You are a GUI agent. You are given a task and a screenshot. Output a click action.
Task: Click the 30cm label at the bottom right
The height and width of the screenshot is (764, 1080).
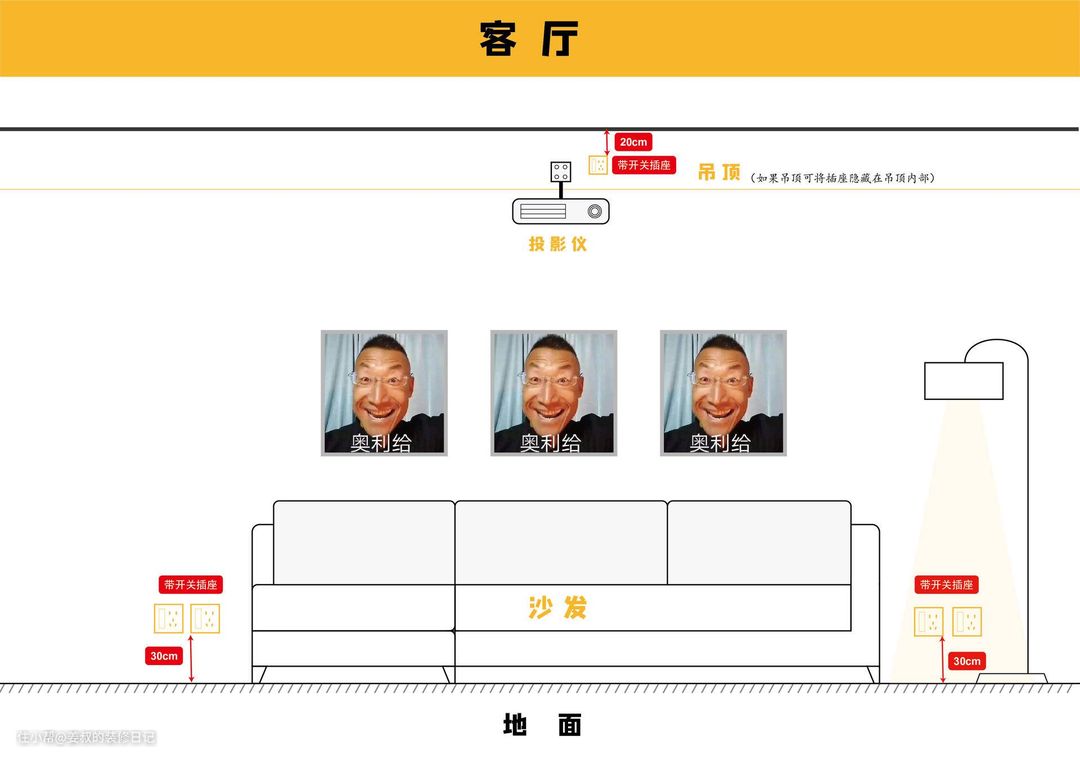(967, 661)
